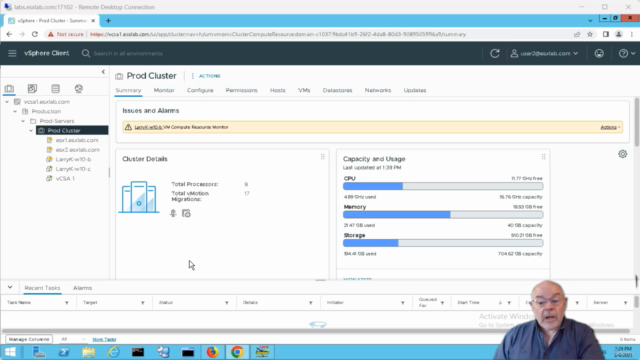The height and width of the screenshot is (360, 640).
Task: Click the Manage Columns button
Action: (x=29, y=339)
